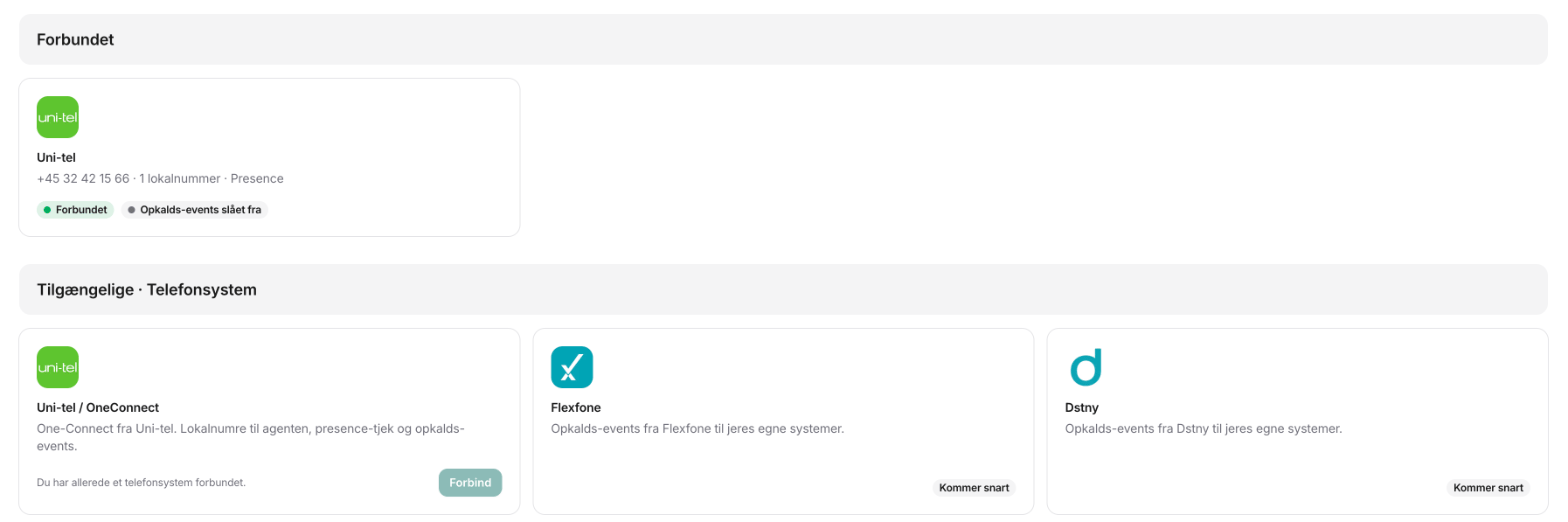Click the Opkalds-events slået fra badge
The image size is (1568, 522).
[x=195, y=210]
